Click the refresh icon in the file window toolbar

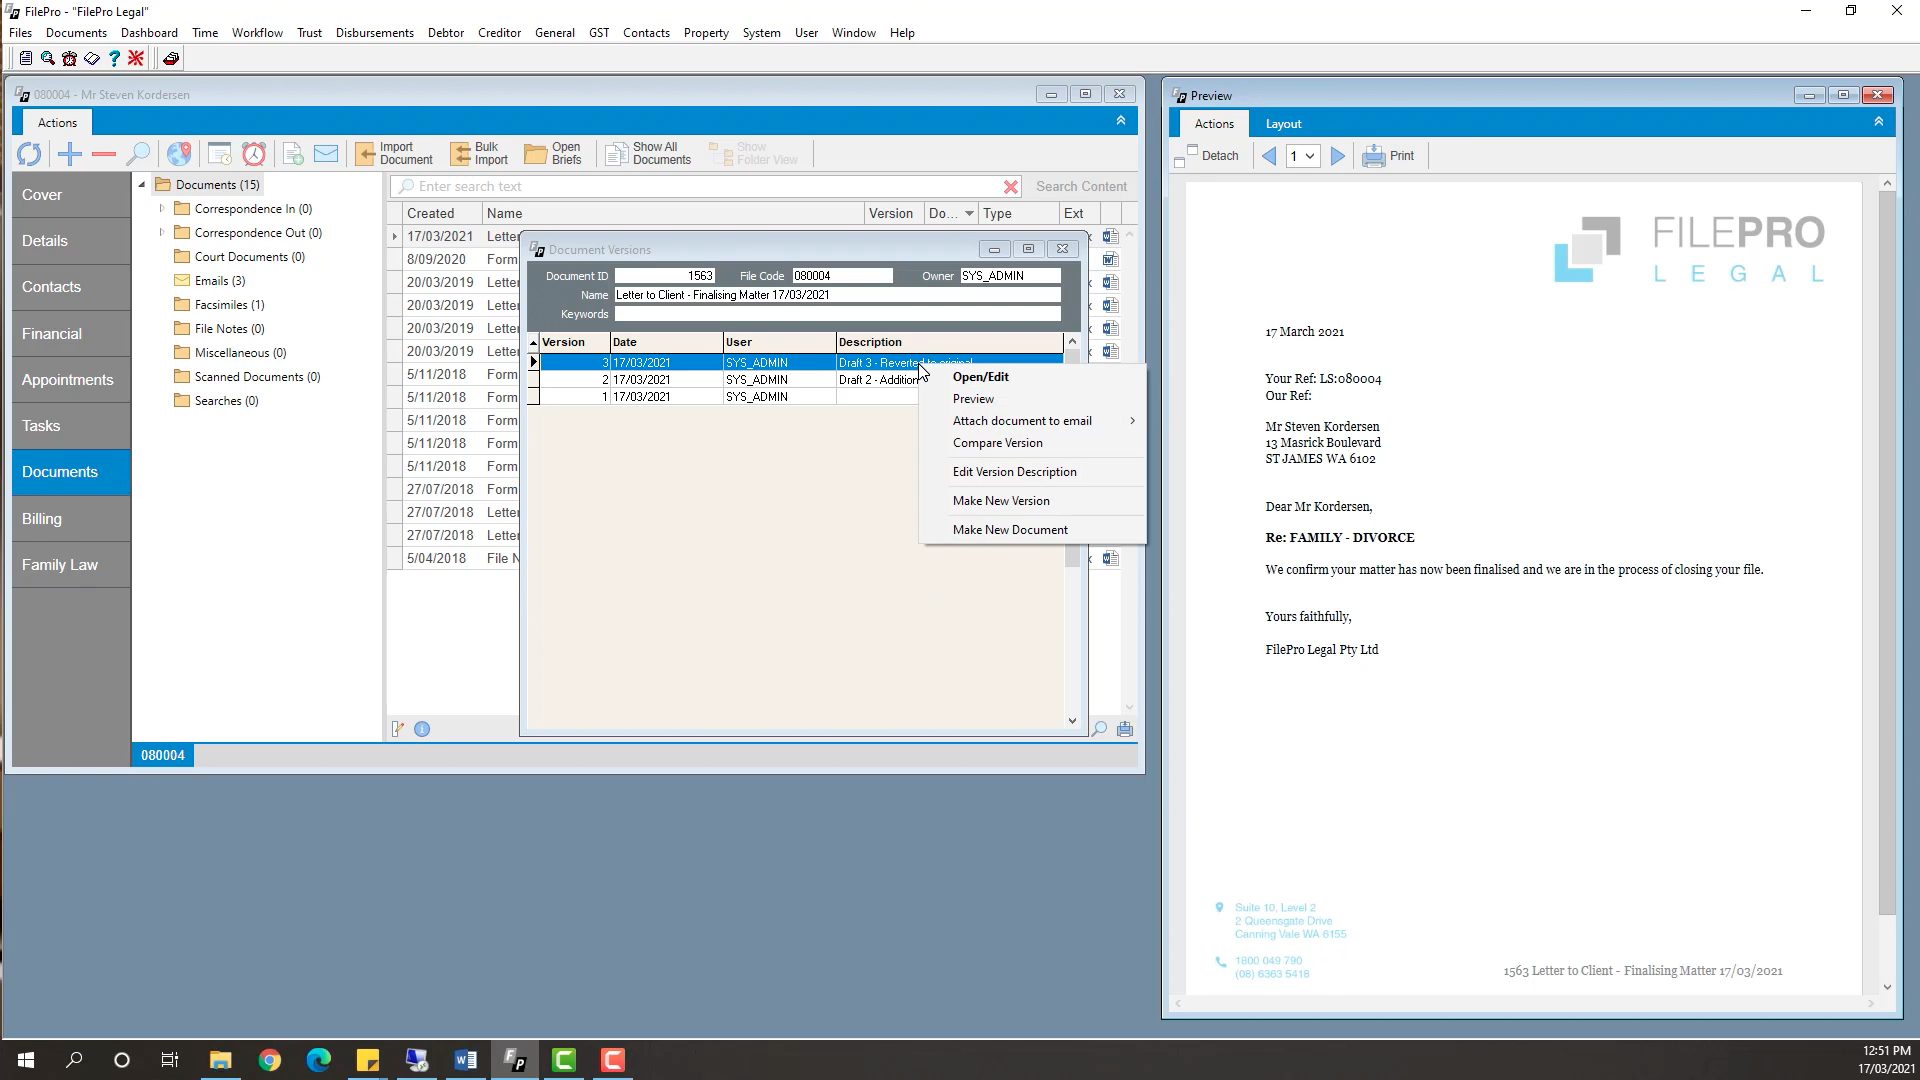pyautogui.click(x=29, y=154)
